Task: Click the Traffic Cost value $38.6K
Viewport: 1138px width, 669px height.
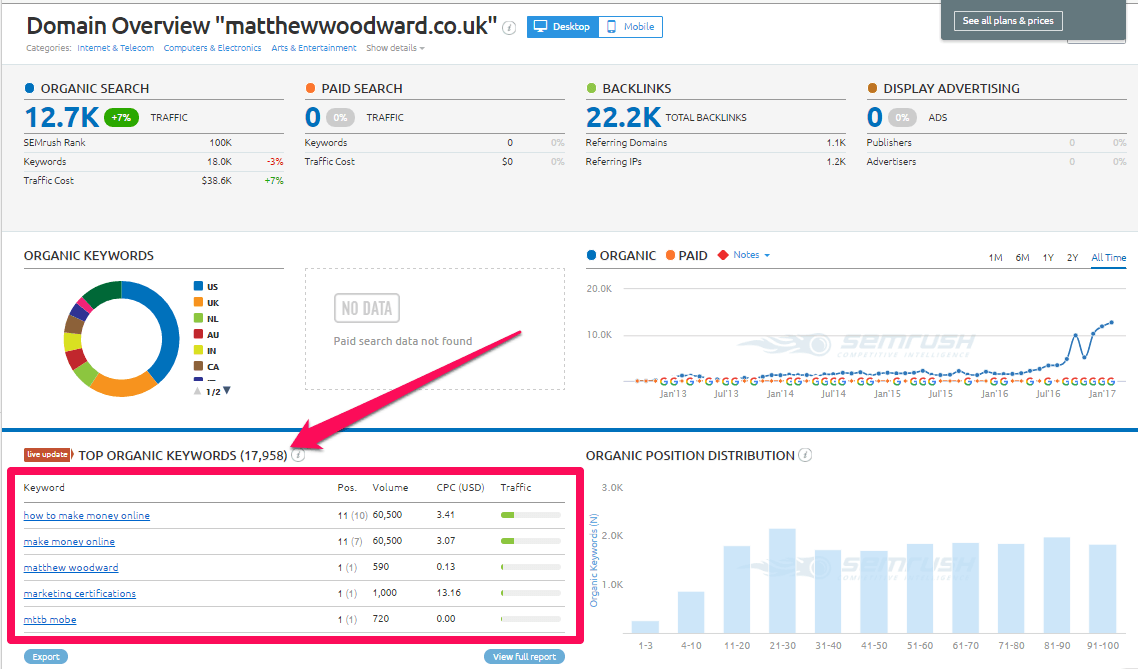Action: click(x=216, y=181)
